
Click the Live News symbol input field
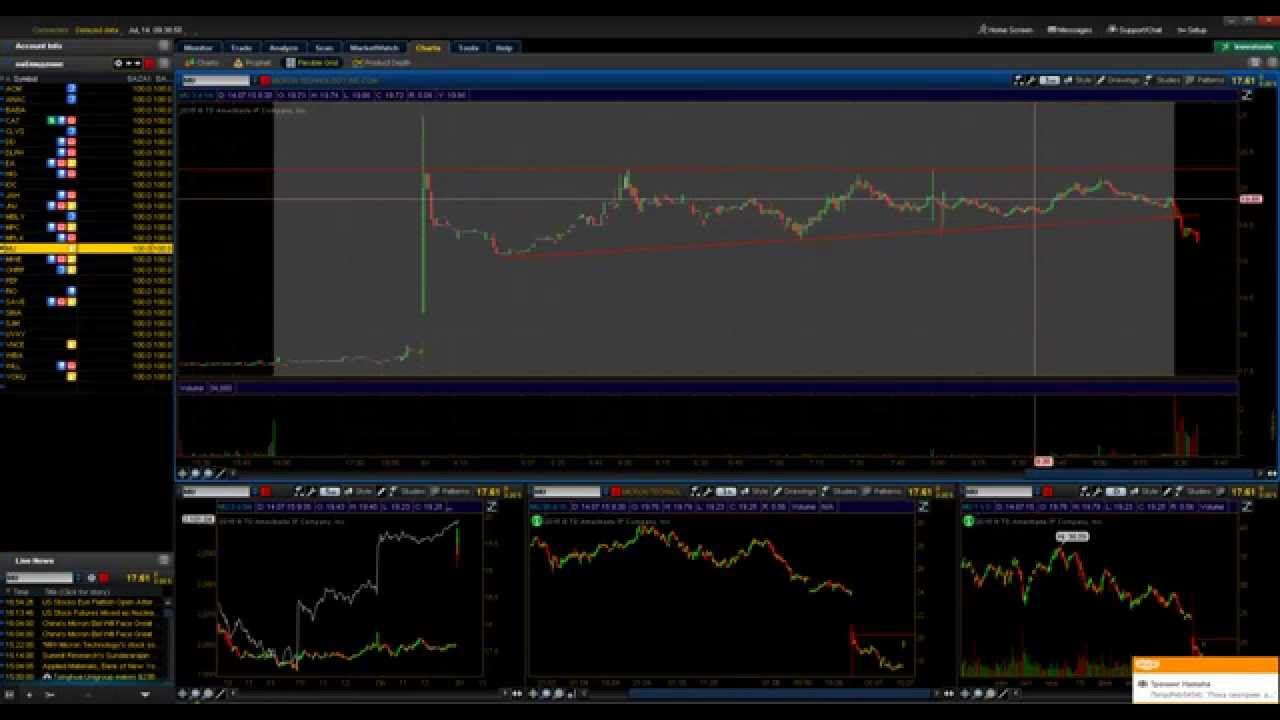[40, 577]
